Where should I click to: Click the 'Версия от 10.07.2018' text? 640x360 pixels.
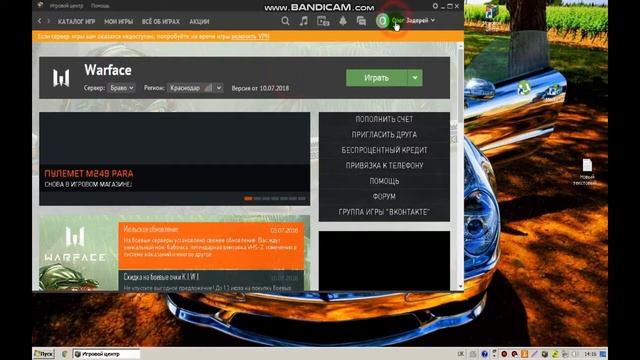coord(260,88)
